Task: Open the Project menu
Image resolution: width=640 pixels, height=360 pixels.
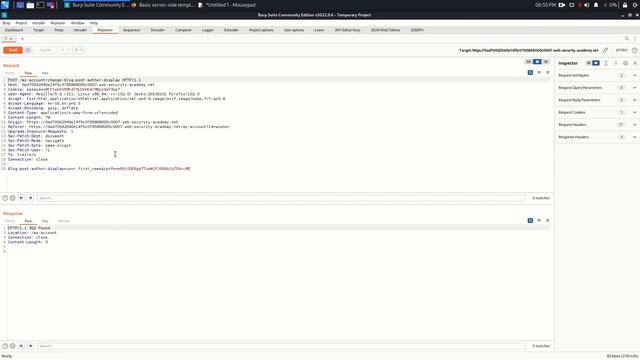Action: pyautogui.click(x=21, y=23)
